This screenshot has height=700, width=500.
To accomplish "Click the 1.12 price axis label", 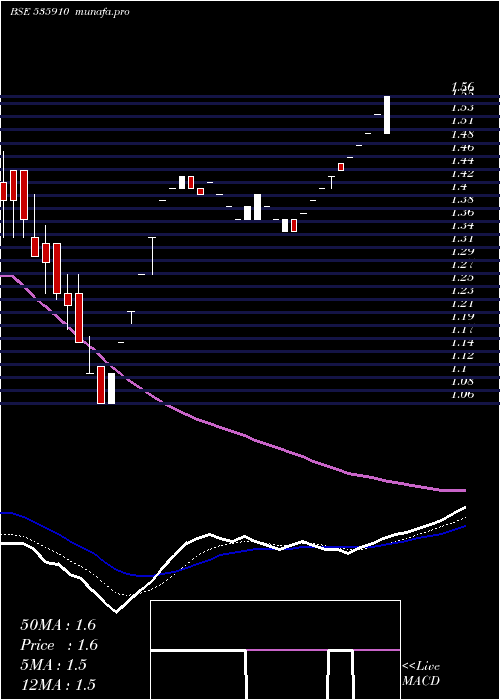I will coord(462,356).
